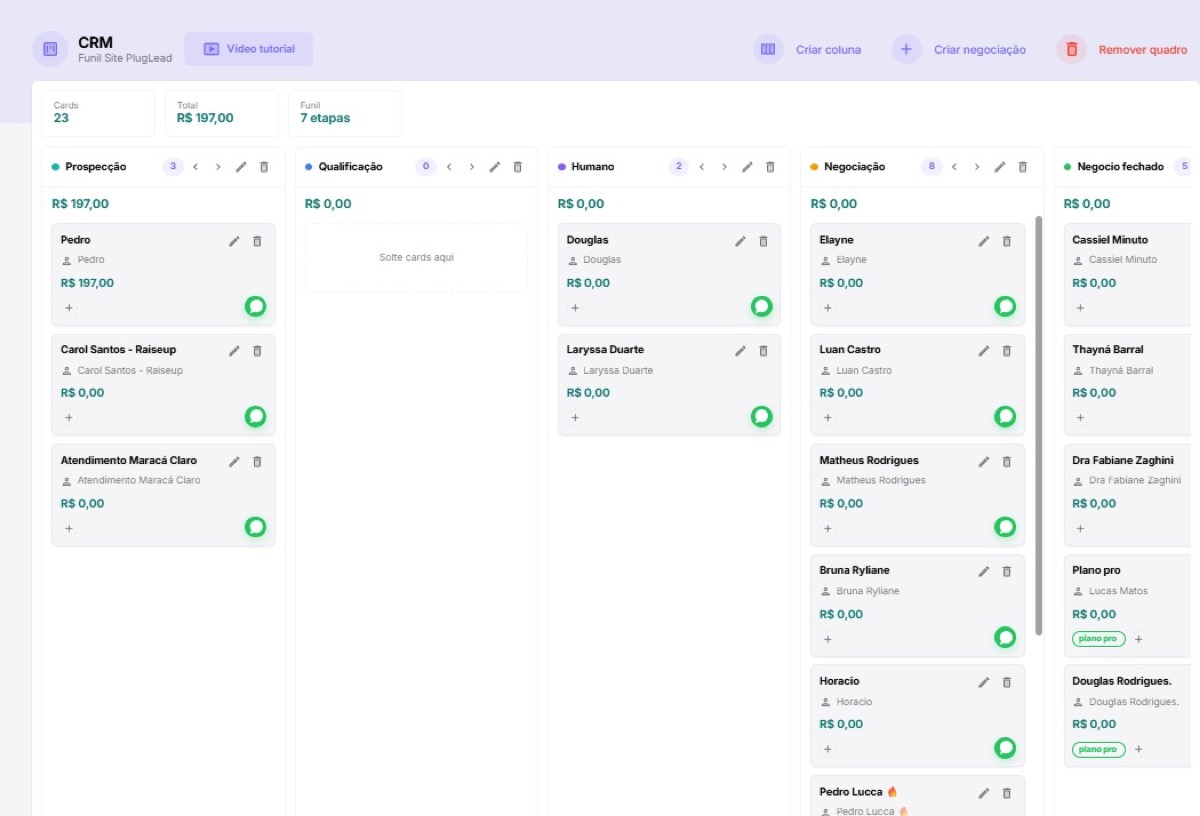The image size is (1200, 816).
Task: Click Criar coluna
Action: 807,49
